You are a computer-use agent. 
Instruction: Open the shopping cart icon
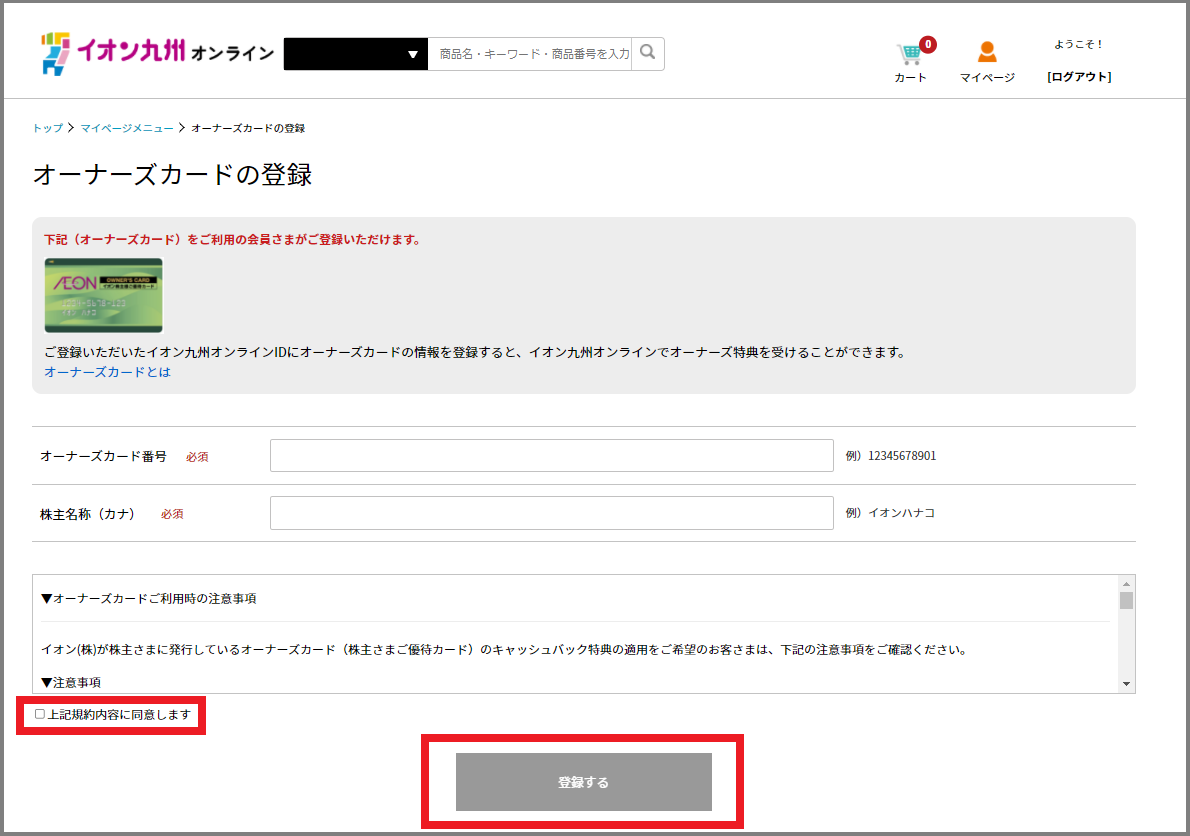click(911, 60)
